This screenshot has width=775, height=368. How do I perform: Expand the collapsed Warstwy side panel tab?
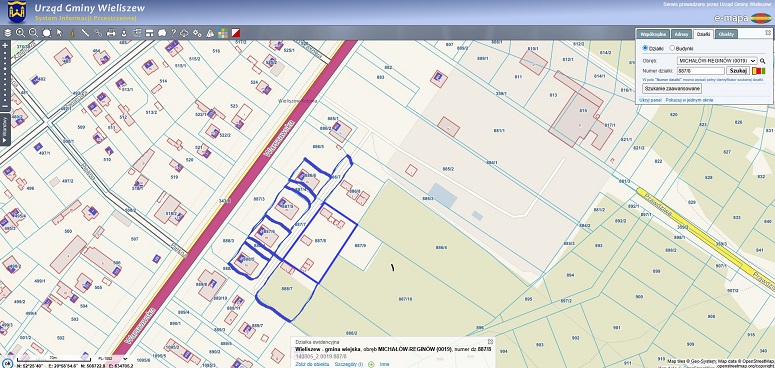point(5,129)
